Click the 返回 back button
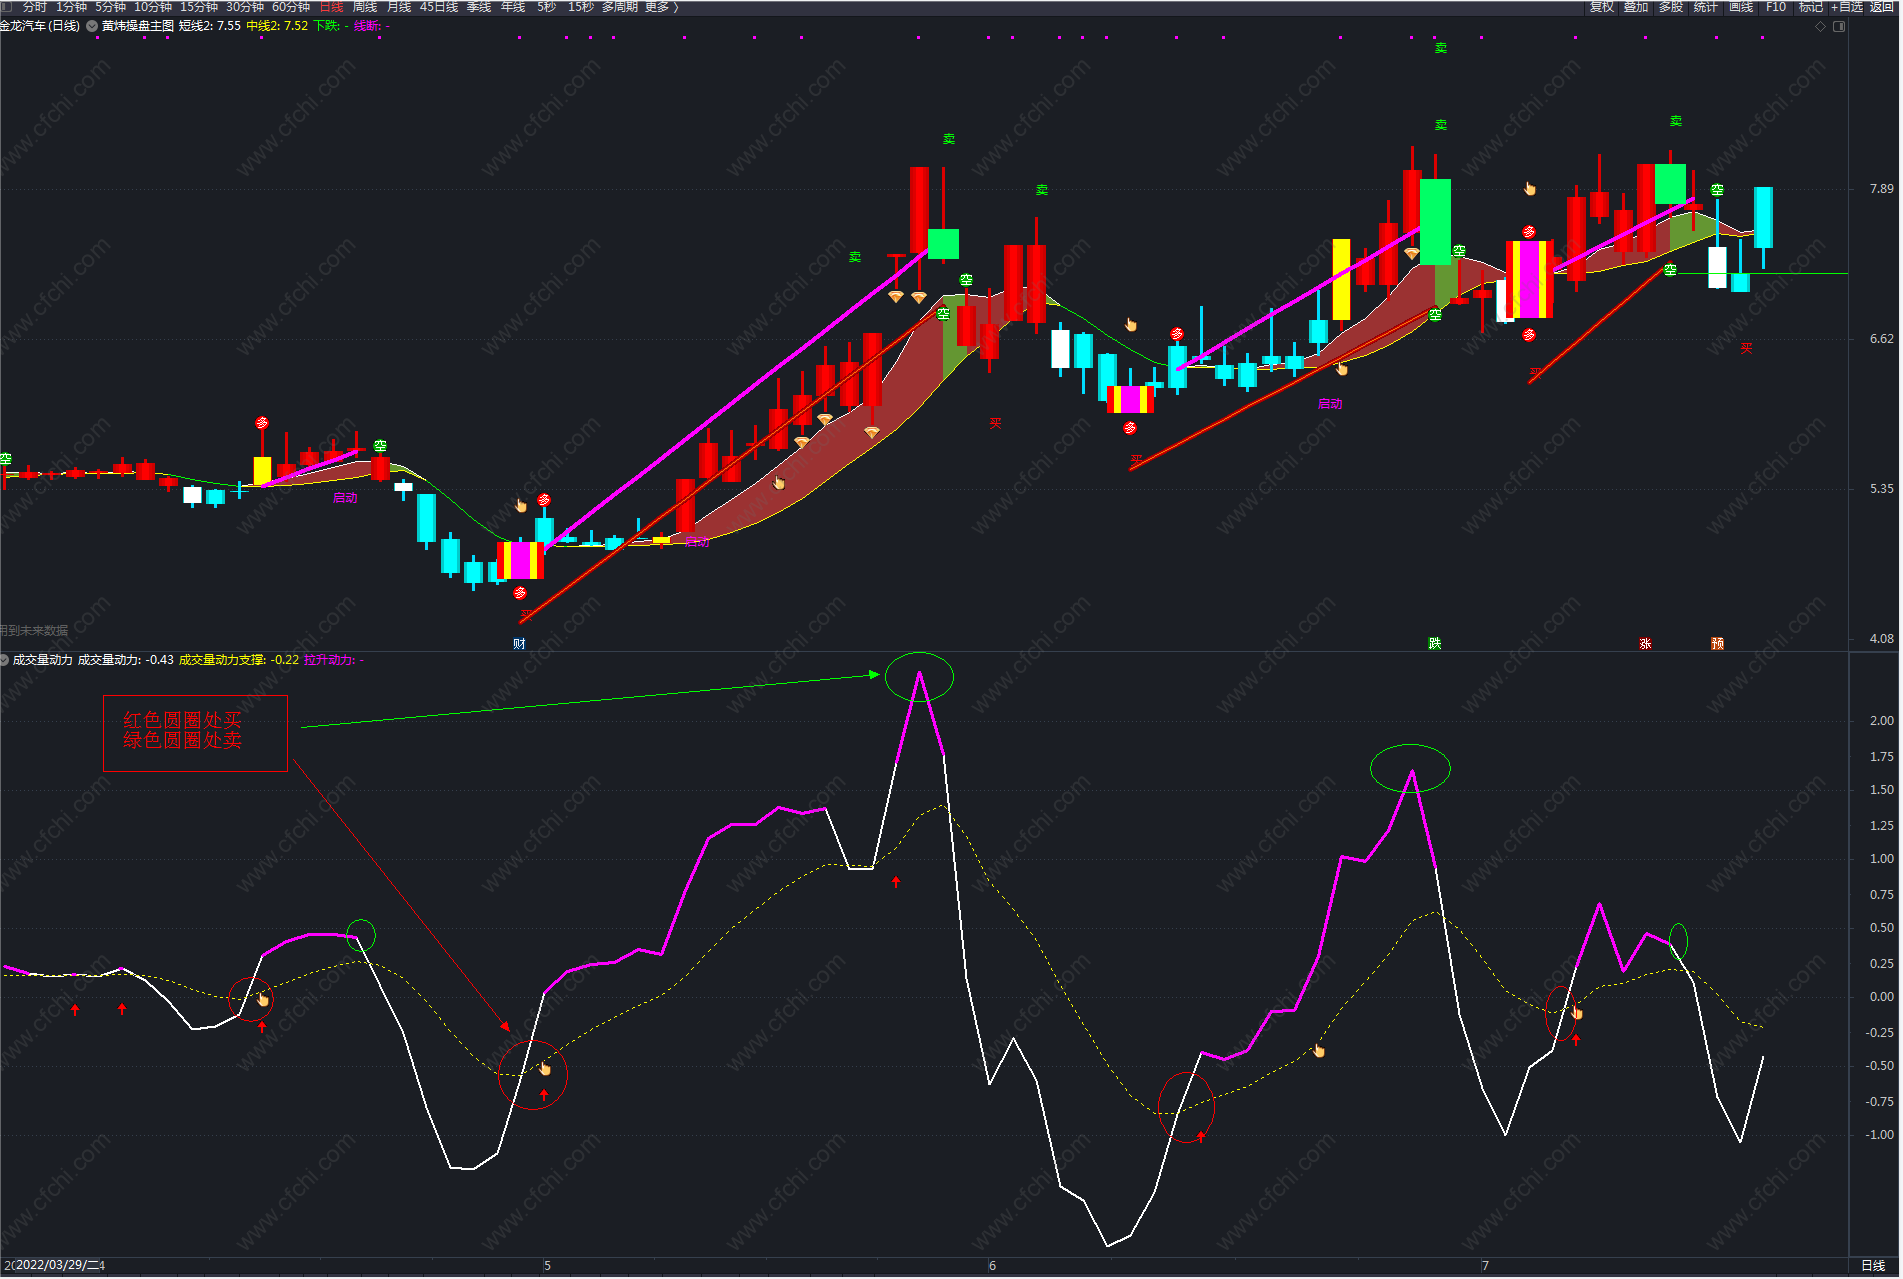This screenshot has width=1903, height=1279. (1882, 7)
